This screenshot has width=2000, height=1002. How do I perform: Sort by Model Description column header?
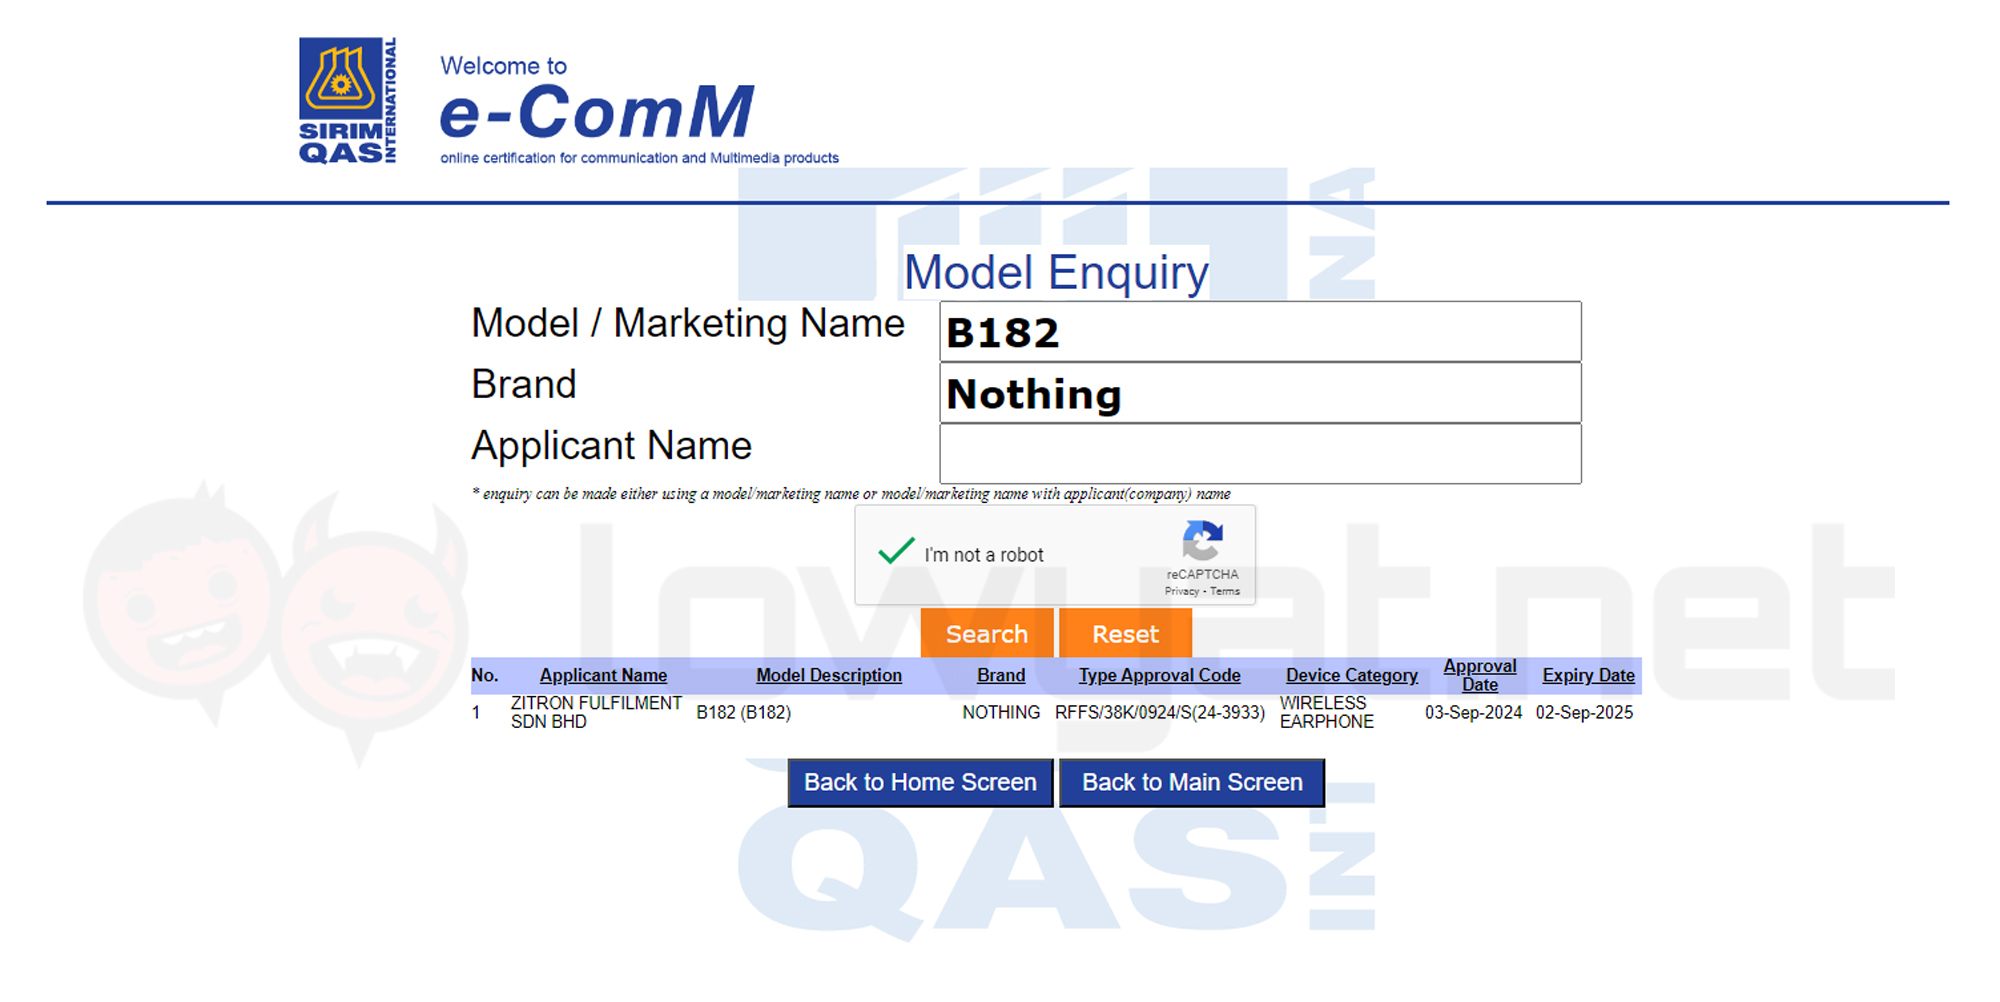829,675
